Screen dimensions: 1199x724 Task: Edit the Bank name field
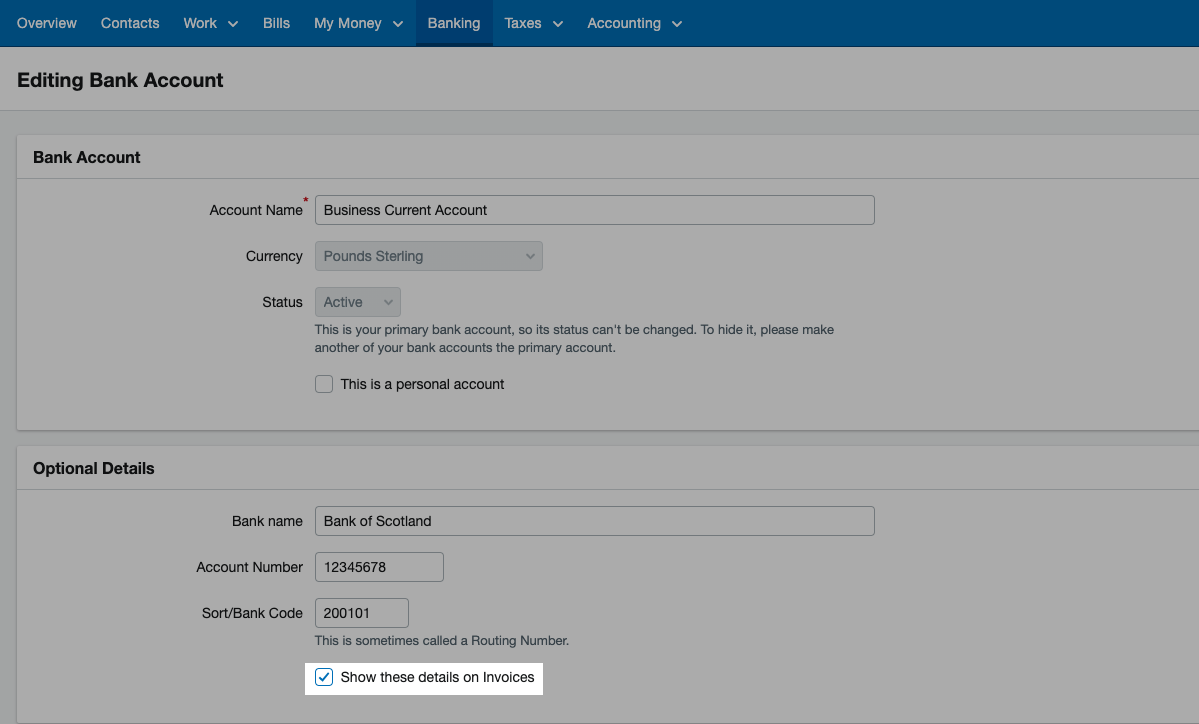[594, 521]
